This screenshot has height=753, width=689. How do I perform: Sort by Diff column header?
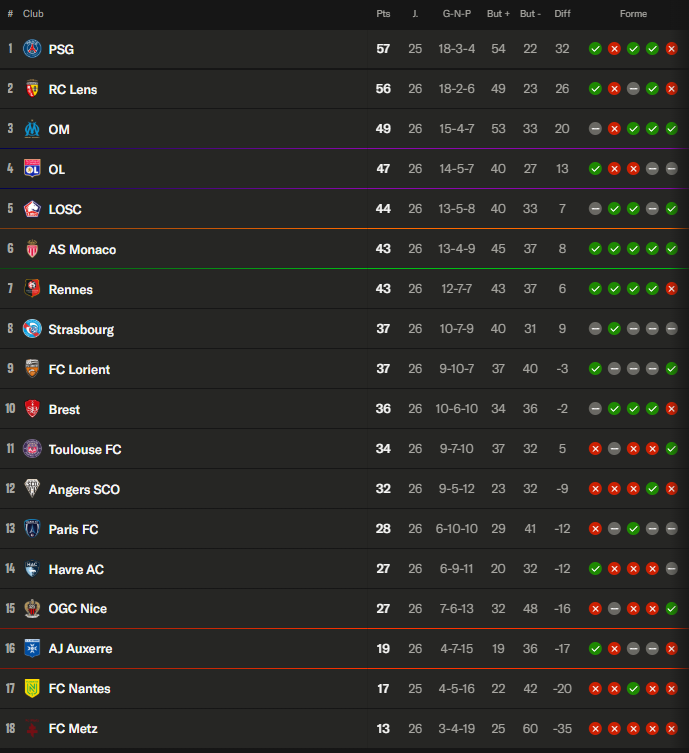point(562,14)
